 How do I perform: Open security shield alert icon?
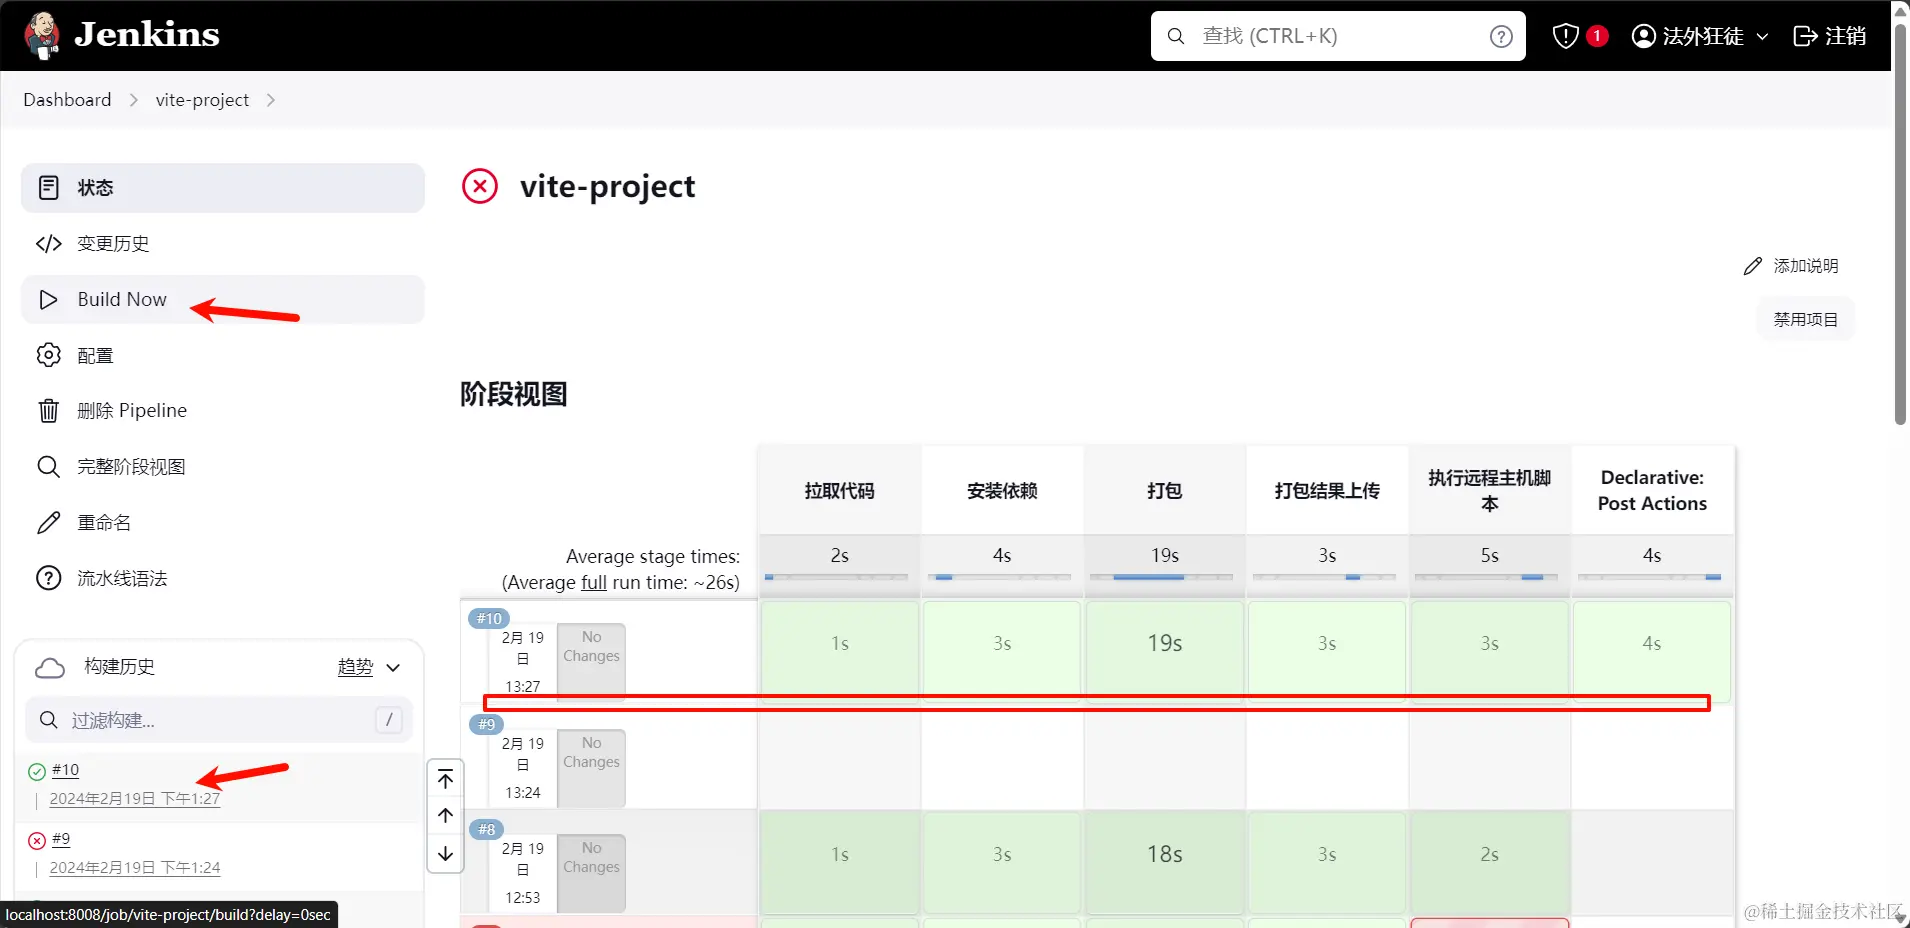click(x=1565, y=36)
